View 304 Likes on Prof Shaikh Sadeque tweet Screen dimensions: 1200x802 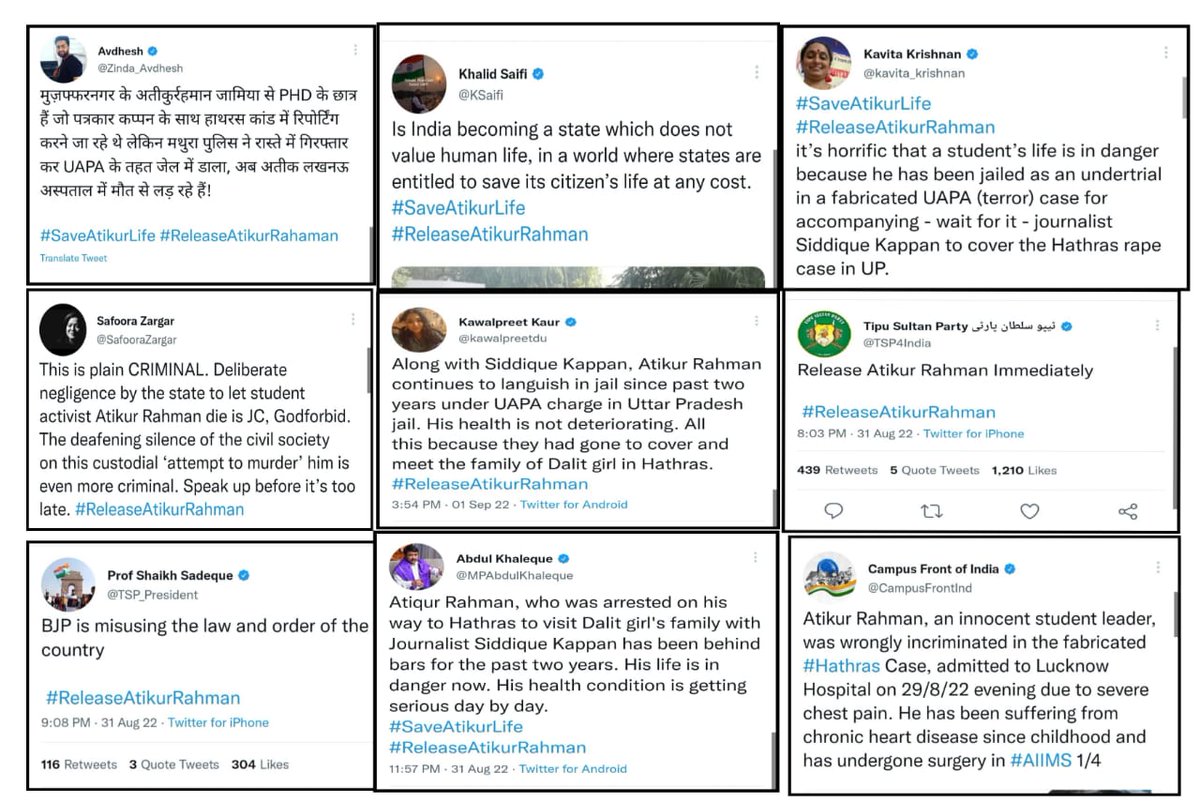click(x=260, y=764)
